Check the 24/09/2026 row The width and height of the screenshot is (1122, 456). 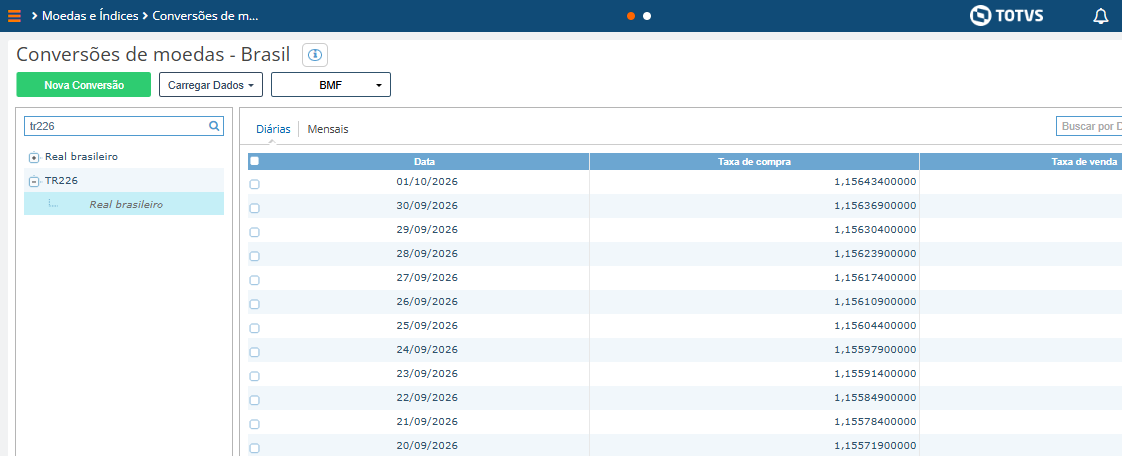[x=254, y=352]
